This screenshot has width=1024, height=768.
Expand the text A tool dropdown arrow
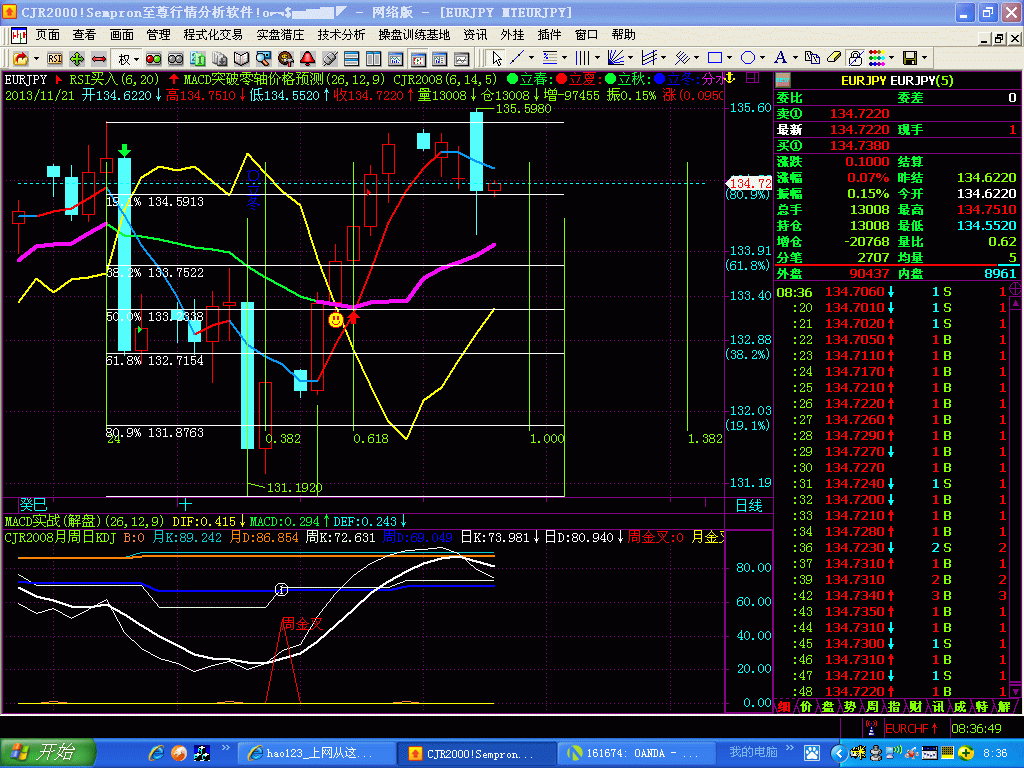click(x=795, y=59)
